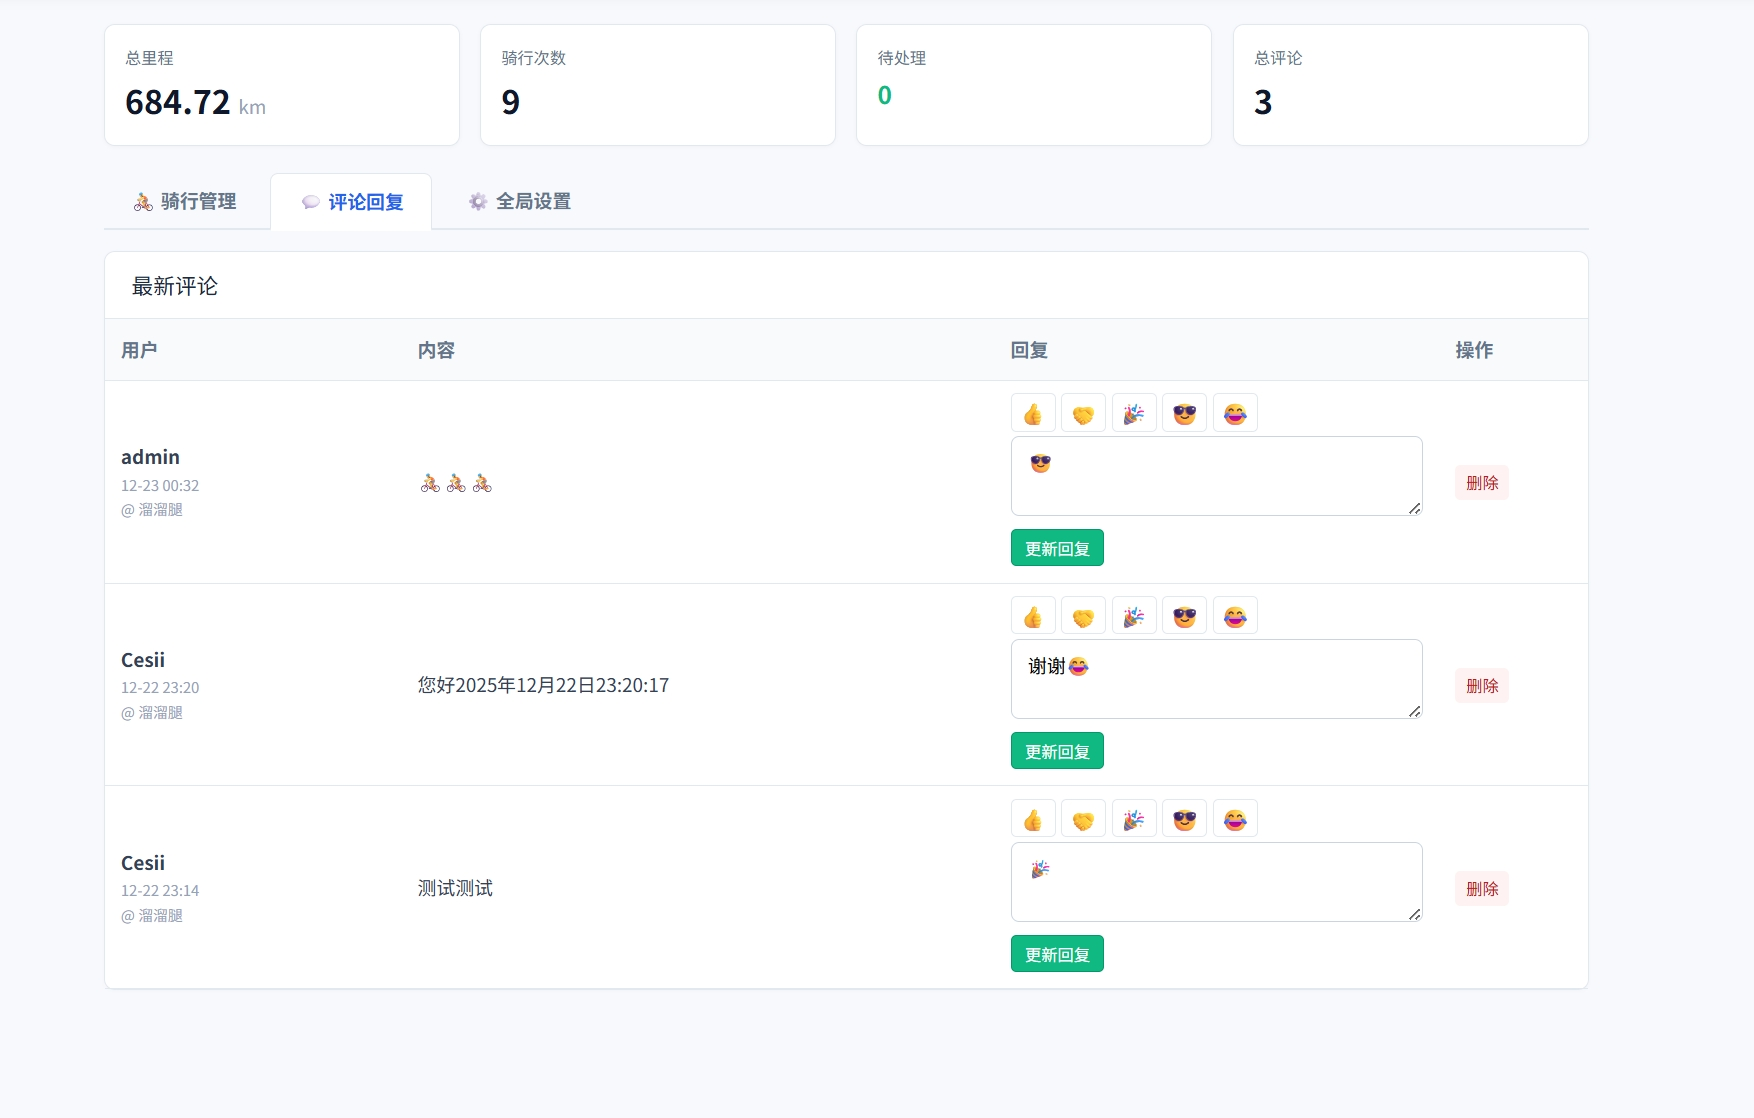
Task: Open the 全局设置 tab
Action: (x=520, y=202)
